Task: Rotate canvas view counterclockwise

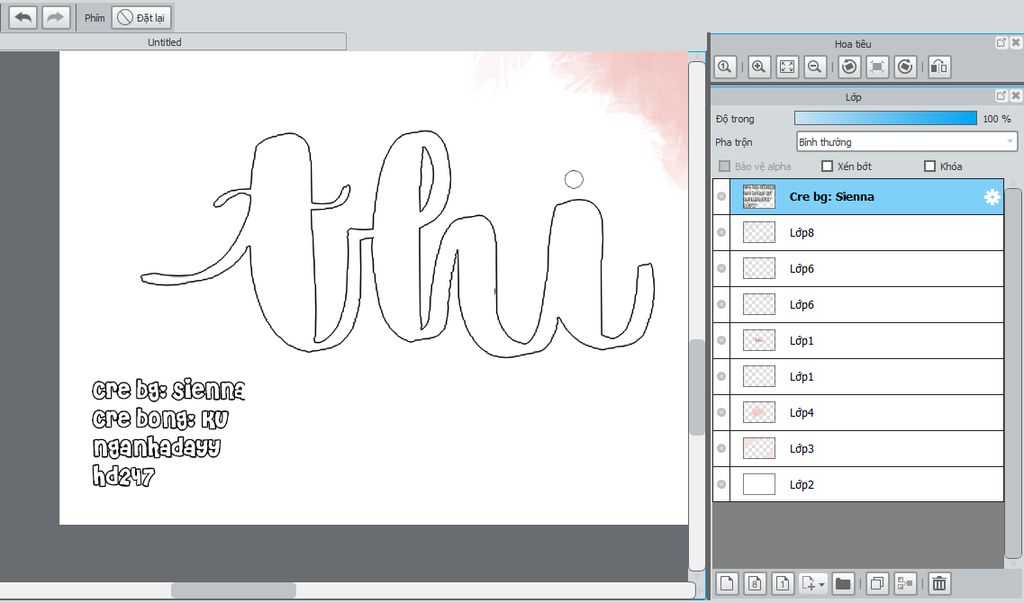Action: point(849,67)
